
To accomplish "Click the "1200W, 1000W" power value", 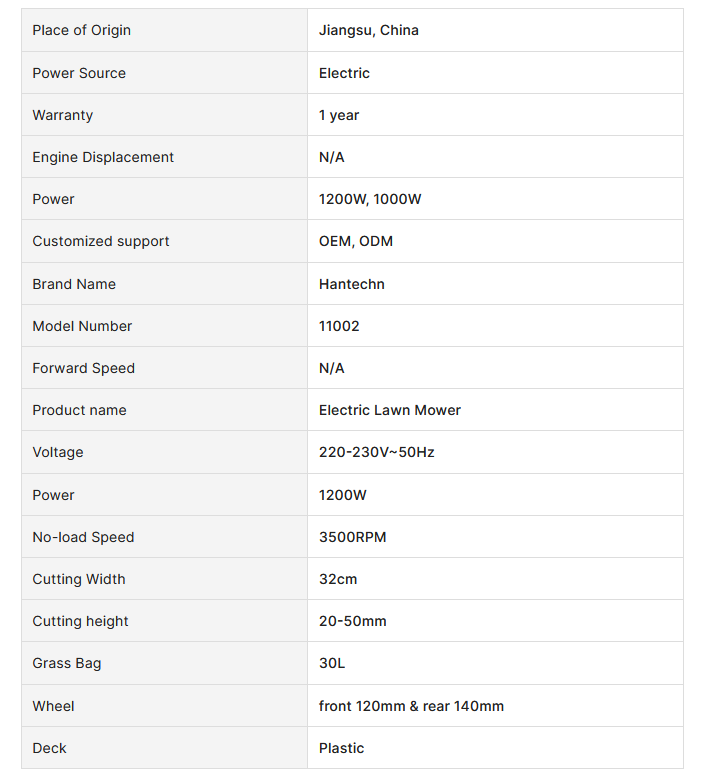I will click(370, 199).
